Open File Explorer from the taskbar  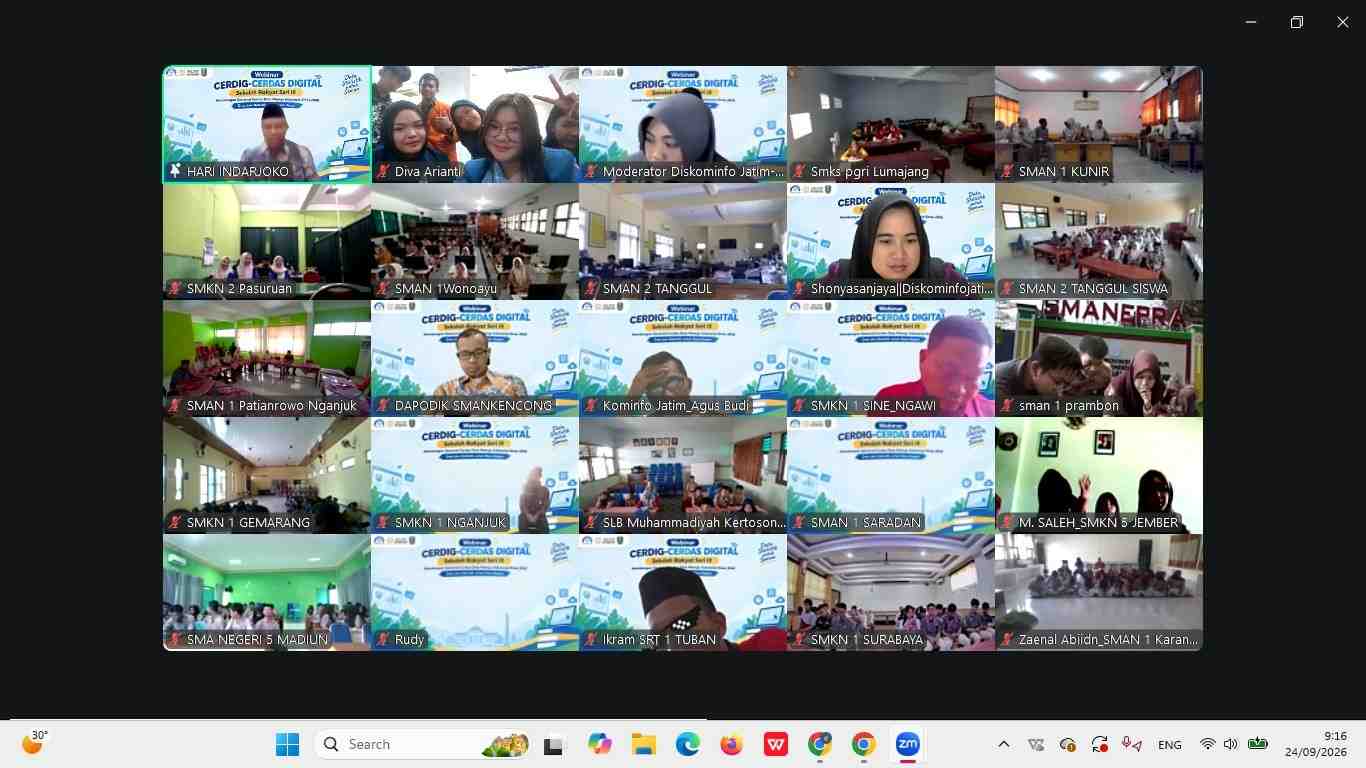tap(643, 744)
